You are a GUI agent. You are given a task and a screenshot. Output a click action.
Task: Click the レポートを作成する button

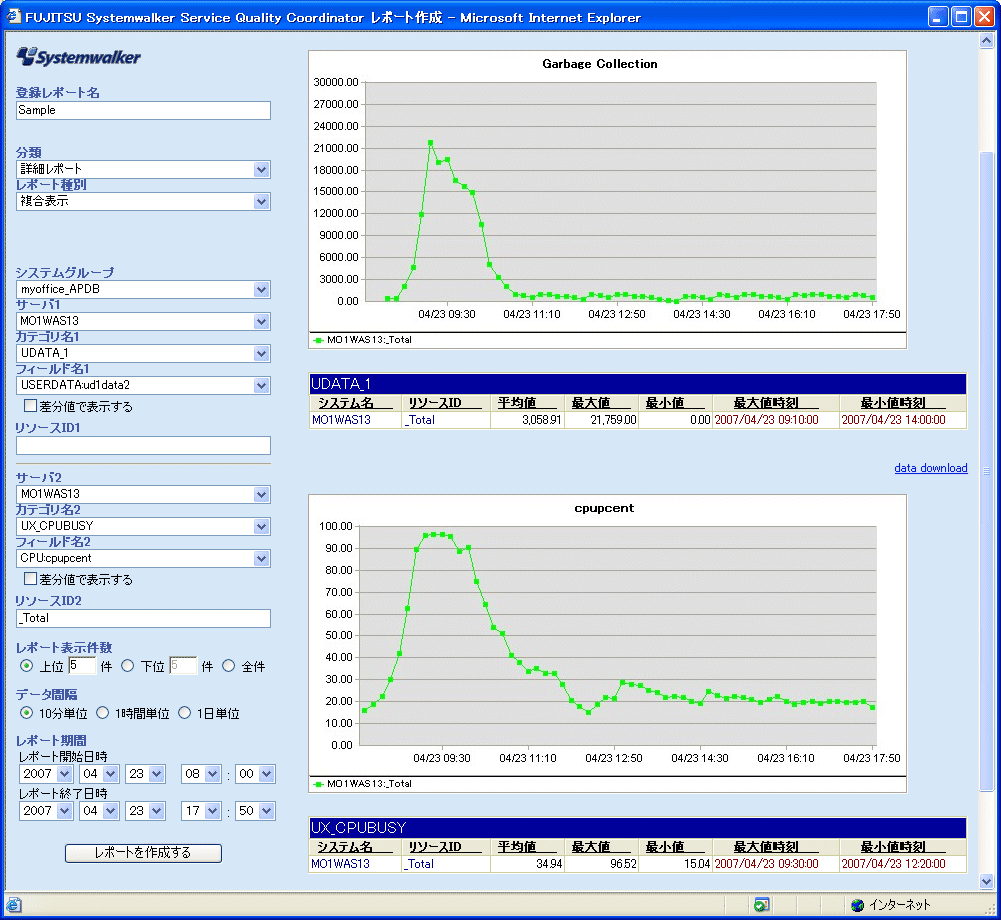(x=143, y=853)
